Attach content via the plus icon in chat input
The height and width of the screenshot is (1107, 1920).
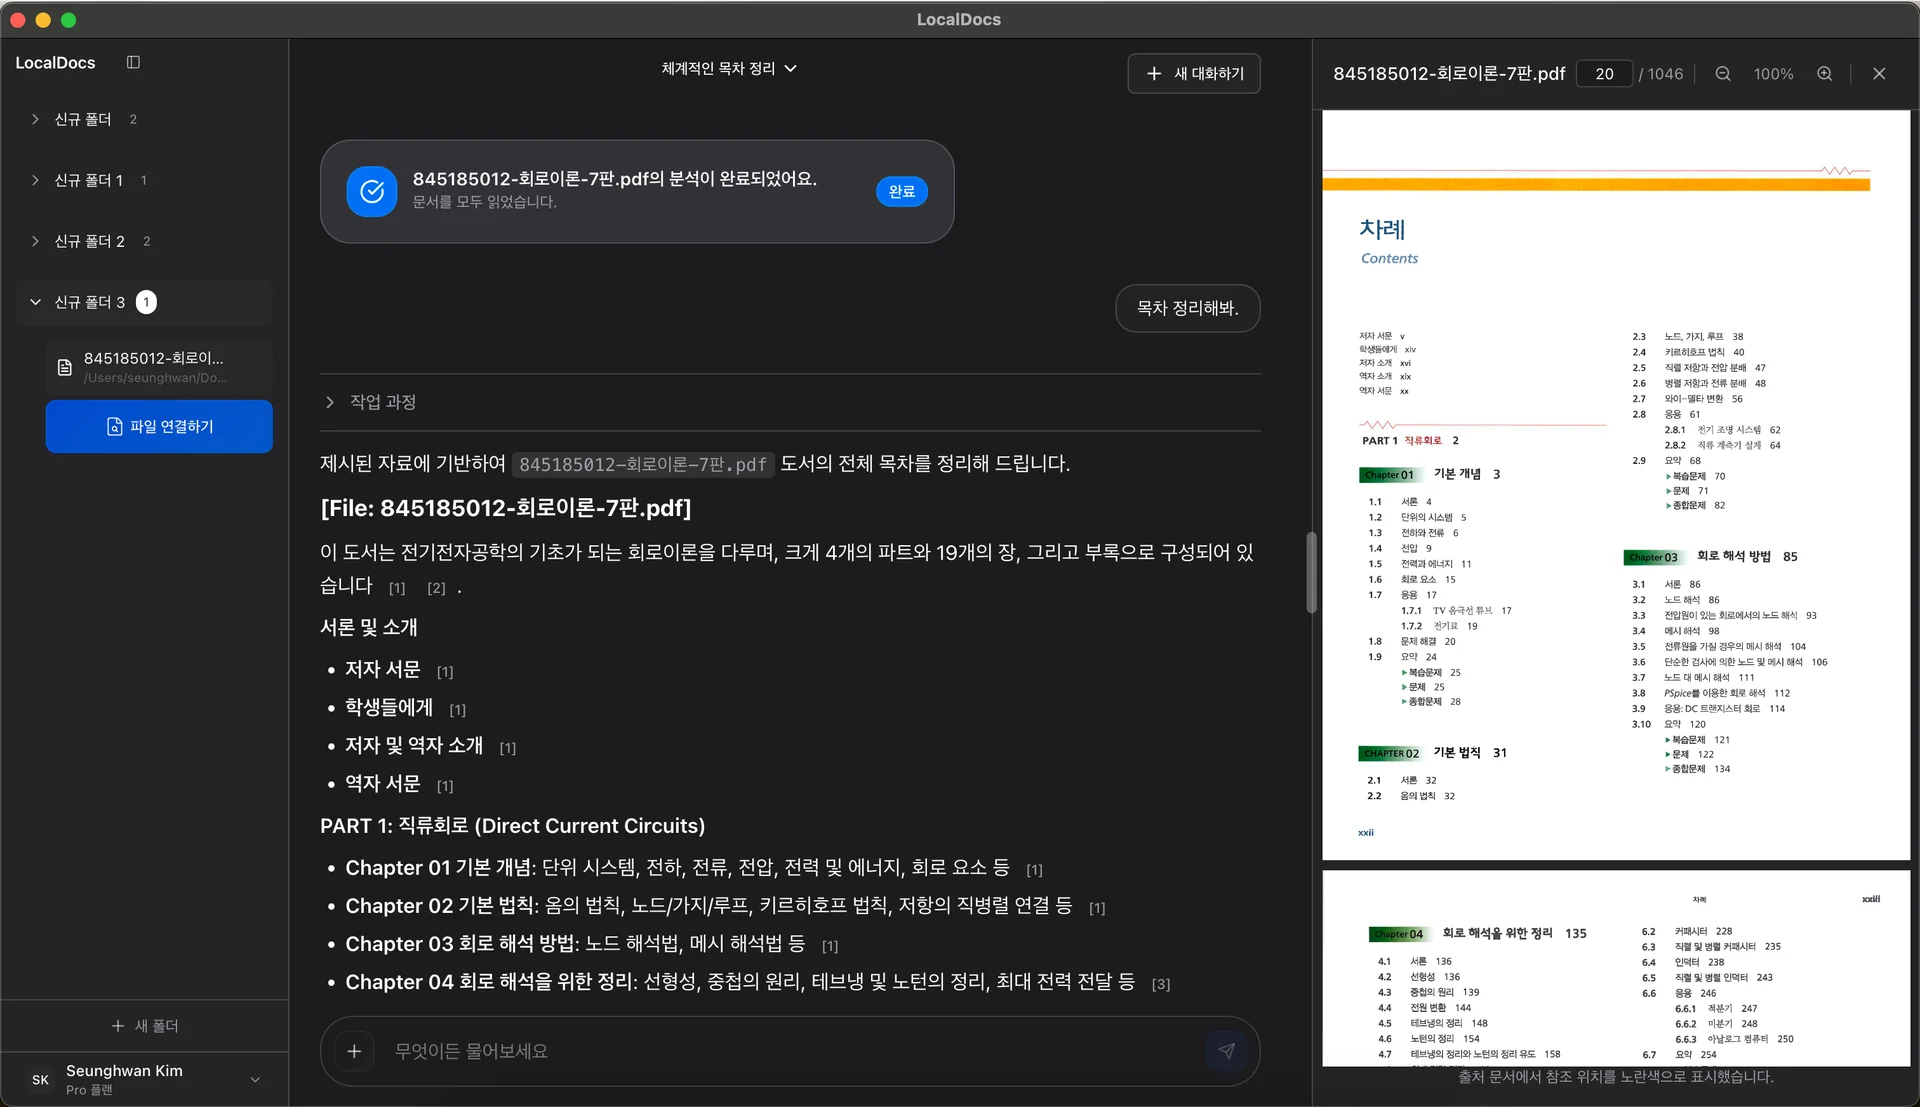click(x=353, y=1051)
